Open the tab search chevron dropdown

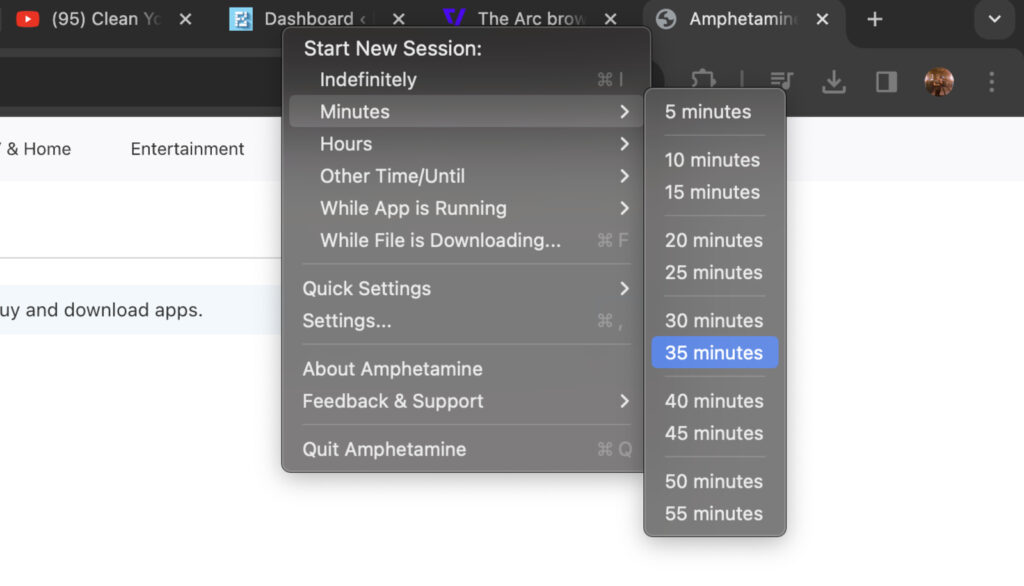pos(993,18)
